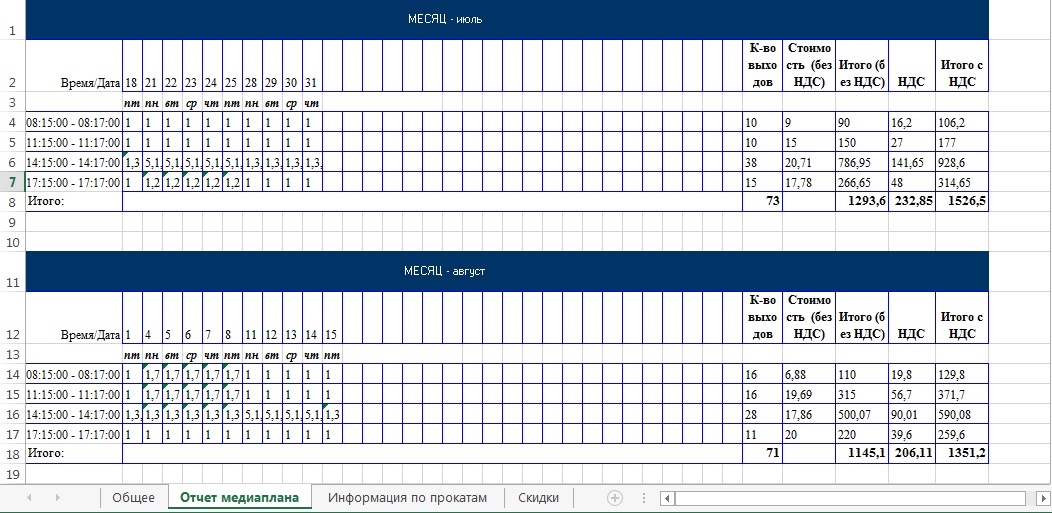Open the Общее sheet tab
This screenshot has height=513, width=1052.
pyautogui.click(x=133, y=498)
